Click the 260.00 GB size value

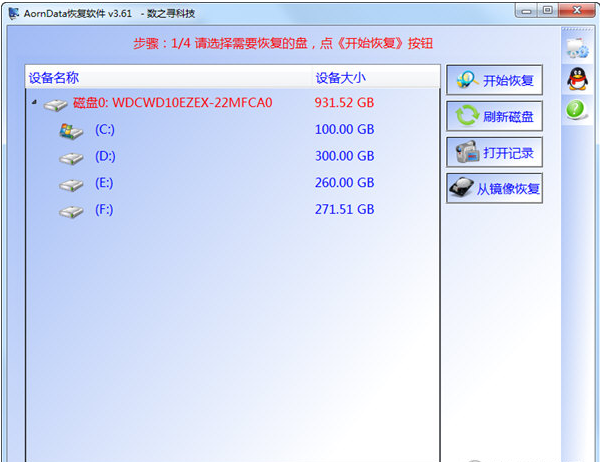click(344, 183)
